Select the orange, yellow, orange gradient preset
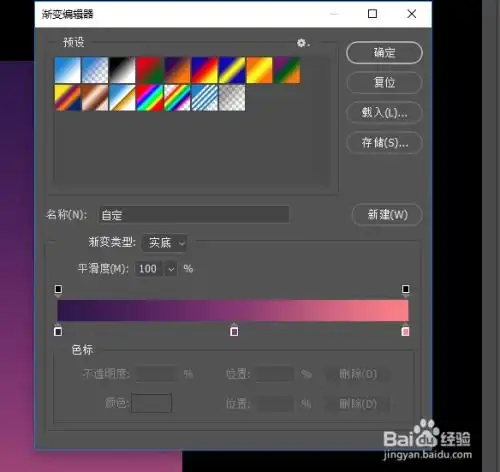This screenshot has height=472, width=500. pos(259,70)
